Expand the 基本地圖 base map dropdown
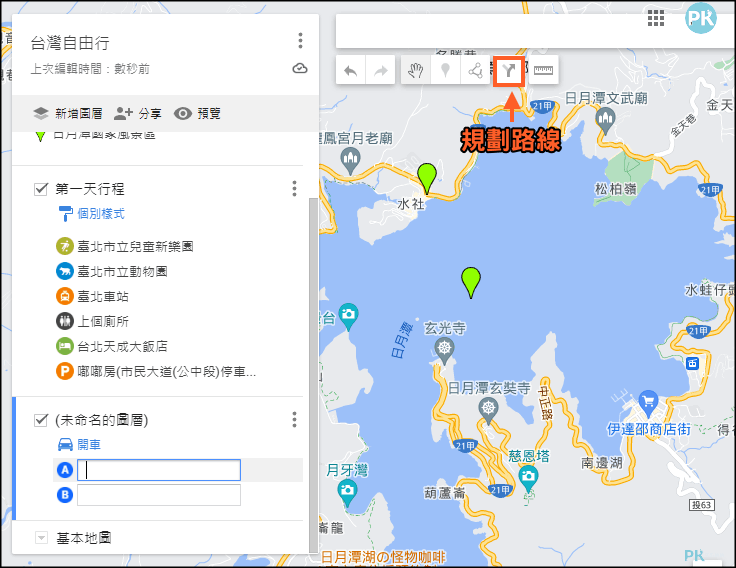736x568 pixels. tap(41, 537)
